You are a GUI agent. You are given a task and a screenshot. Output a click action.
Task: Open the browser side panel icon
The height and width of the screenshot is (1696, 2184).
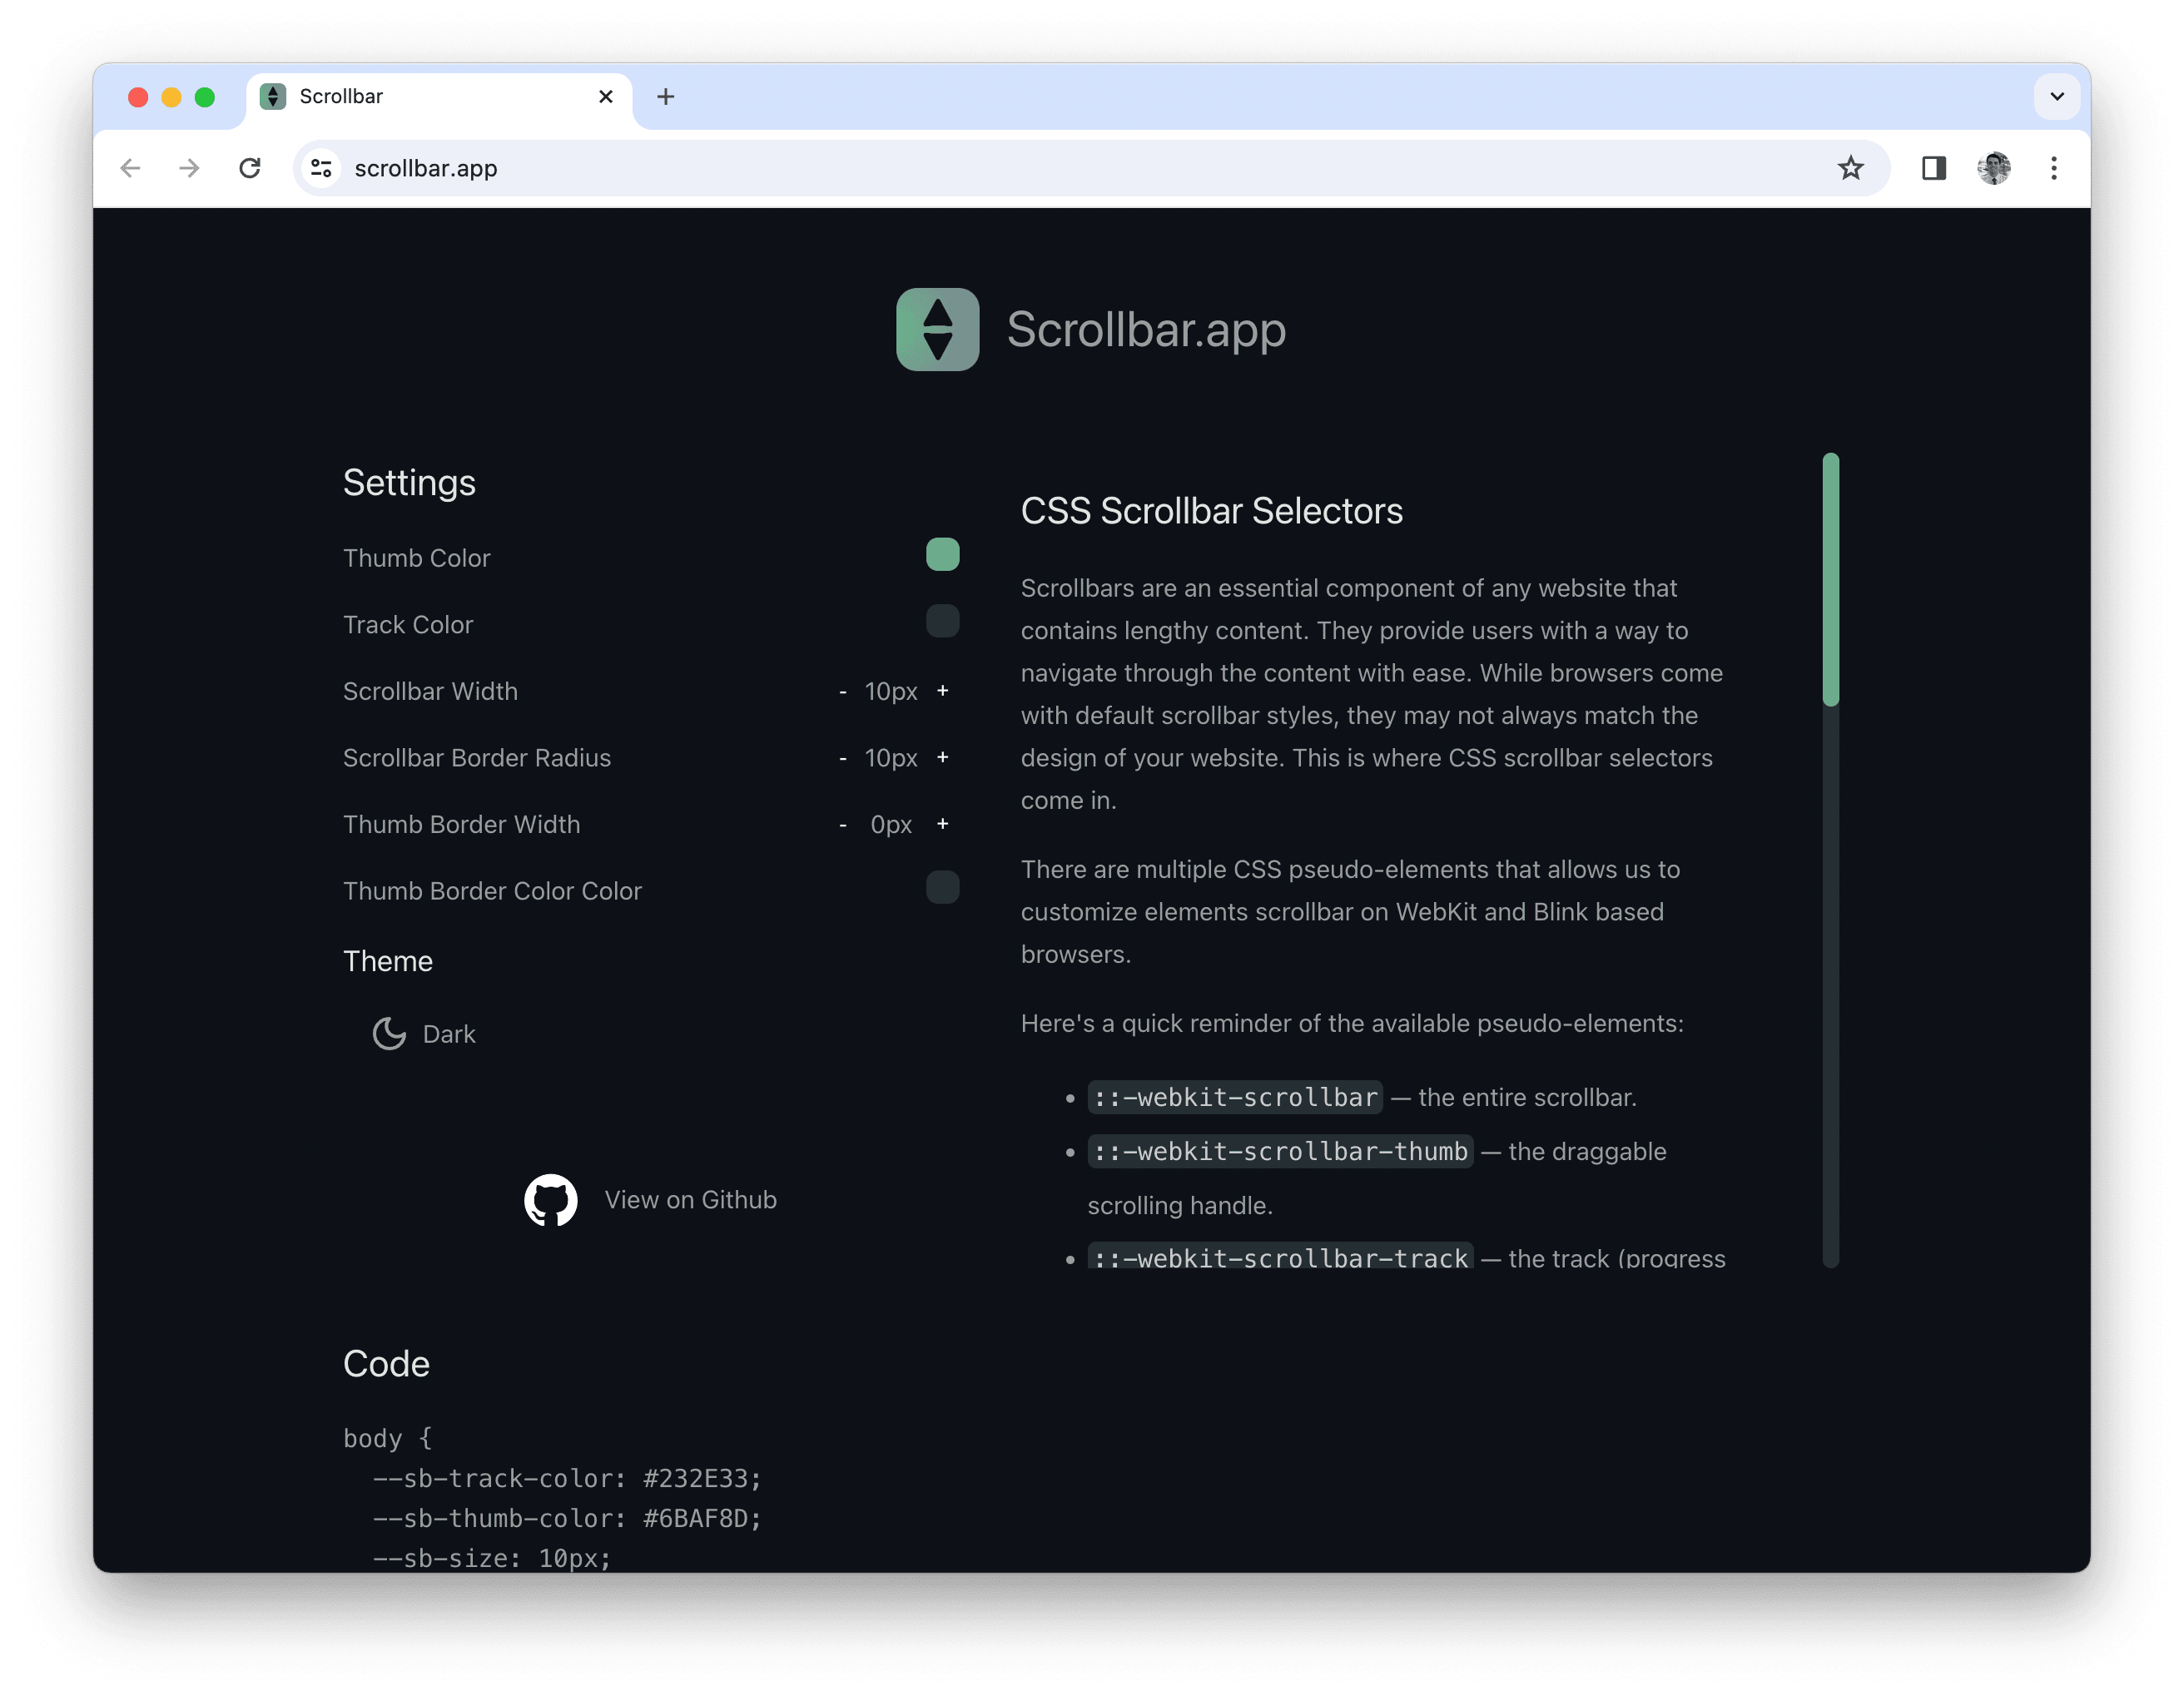click(x=1933, y=168)
